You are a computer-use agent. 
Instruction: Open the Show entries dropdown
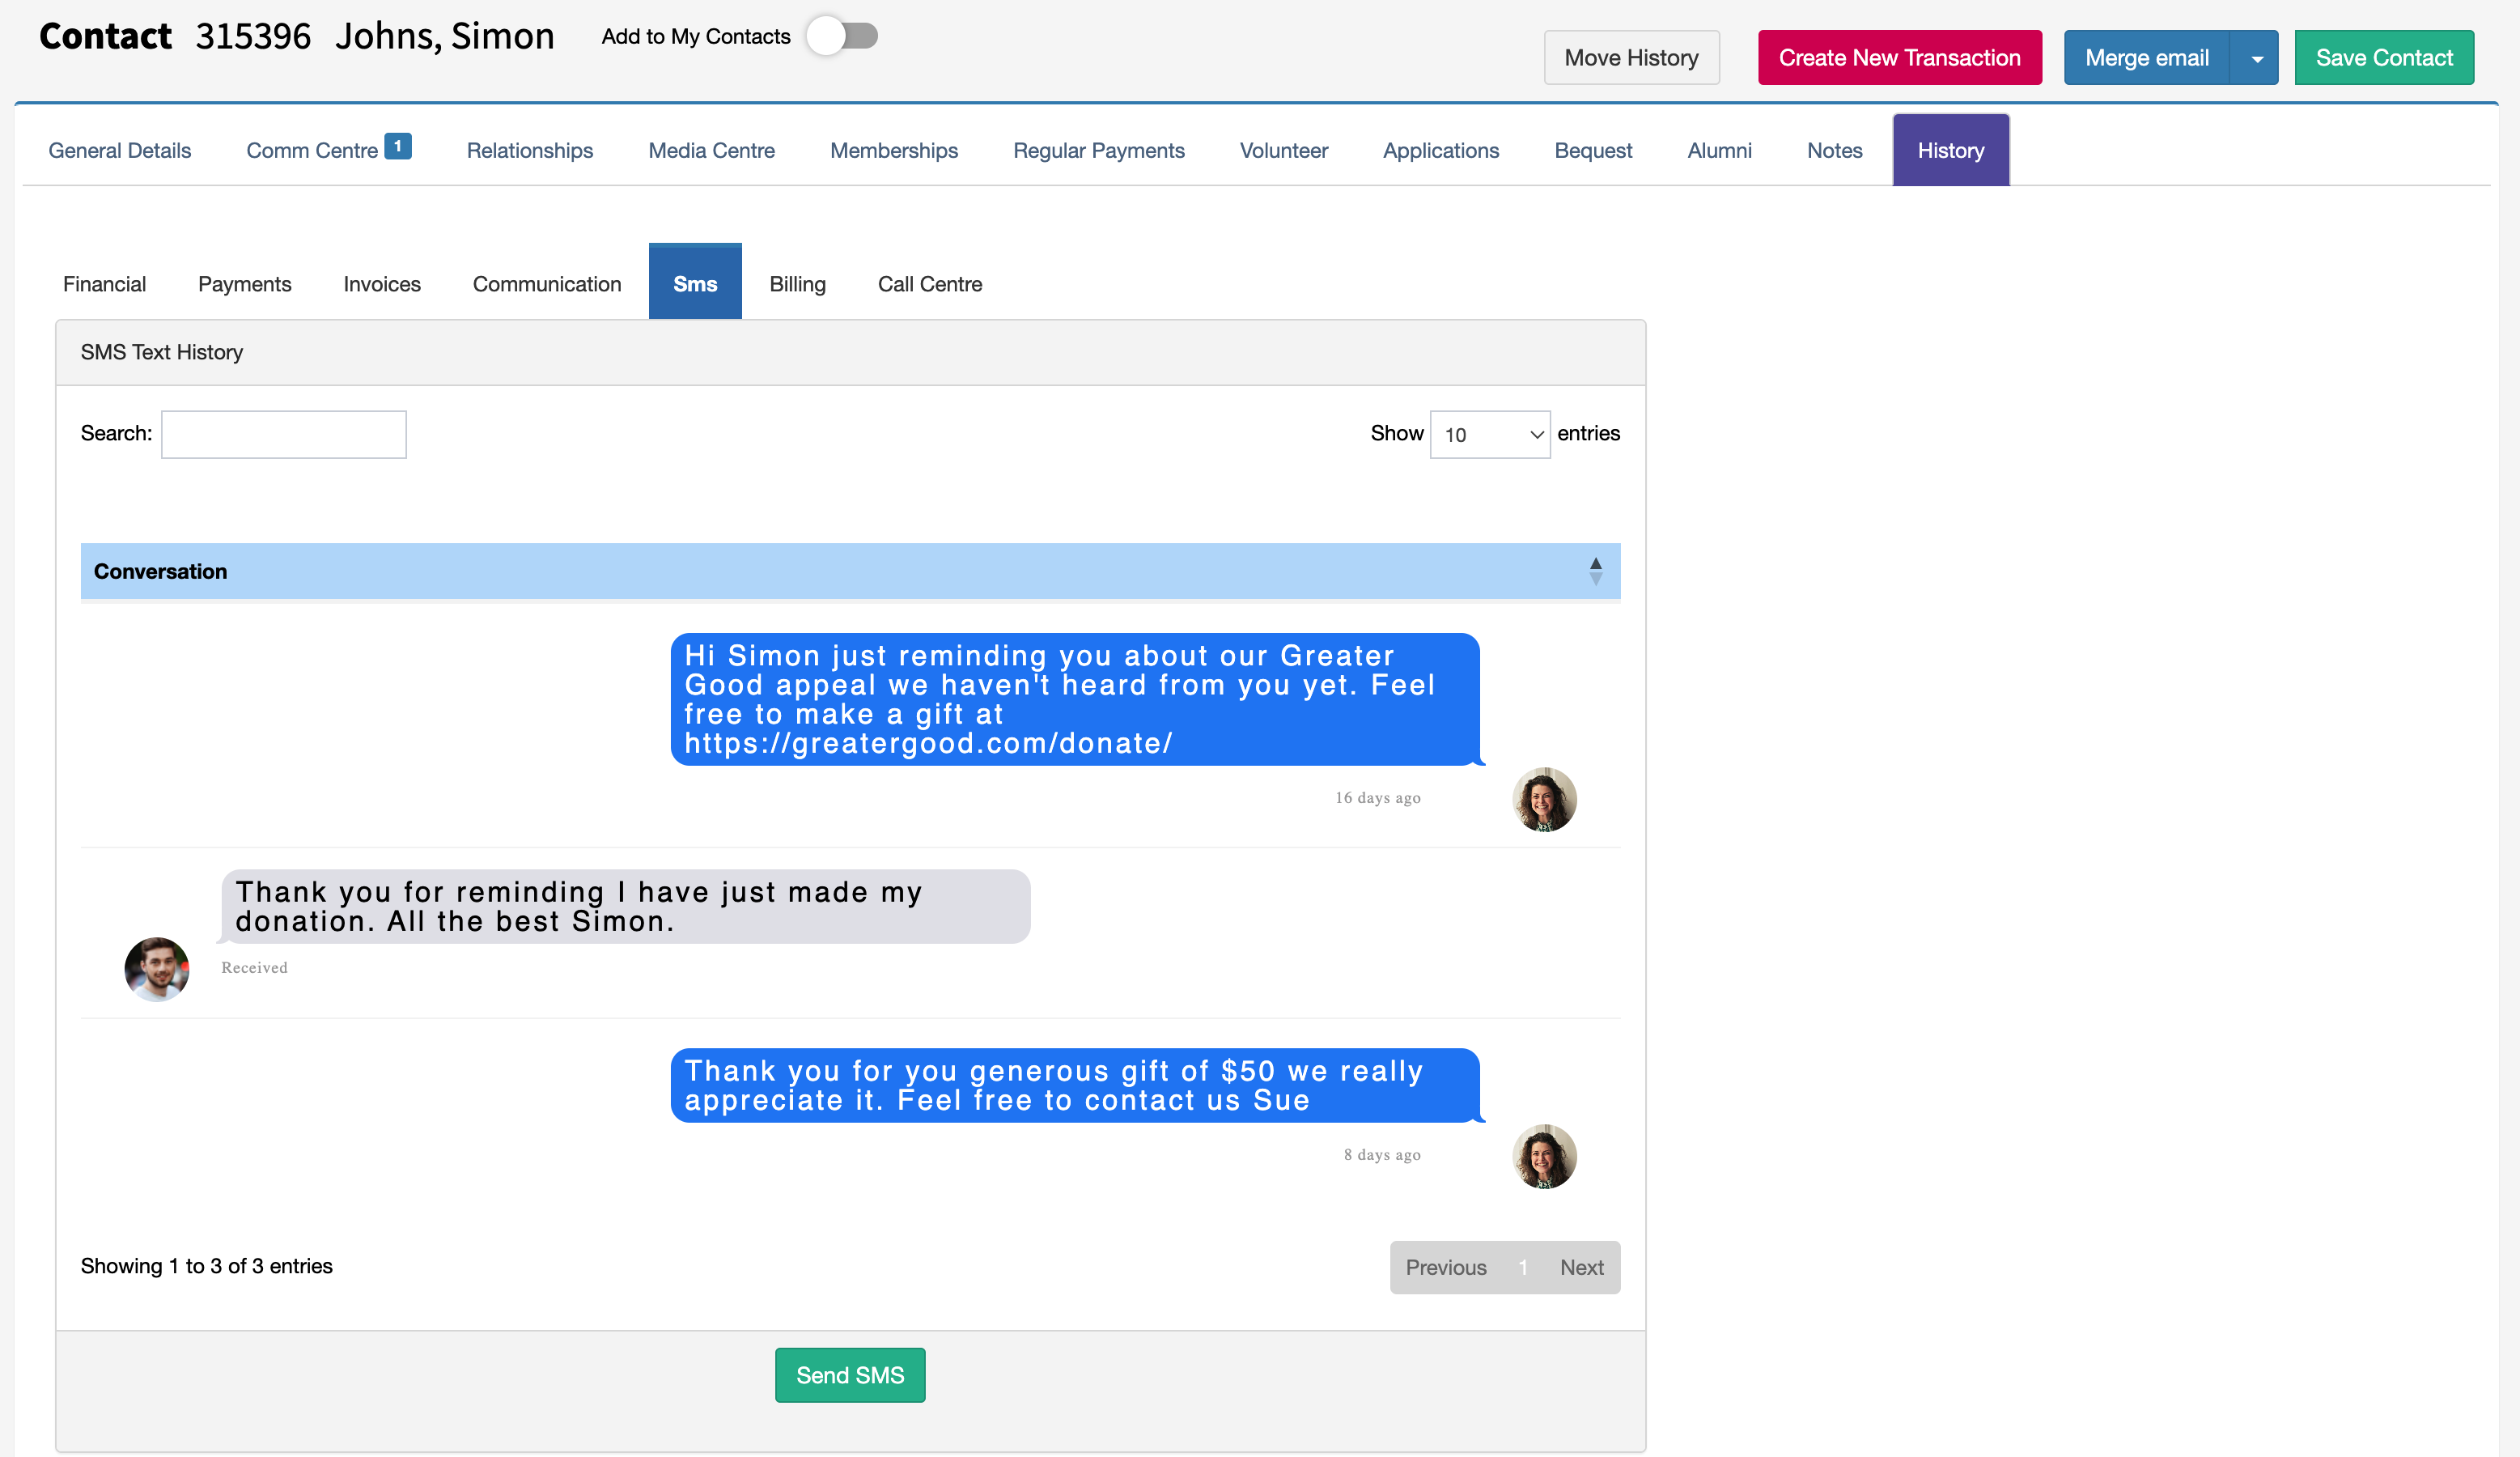pyautogui.click(x=1490, y=434)
